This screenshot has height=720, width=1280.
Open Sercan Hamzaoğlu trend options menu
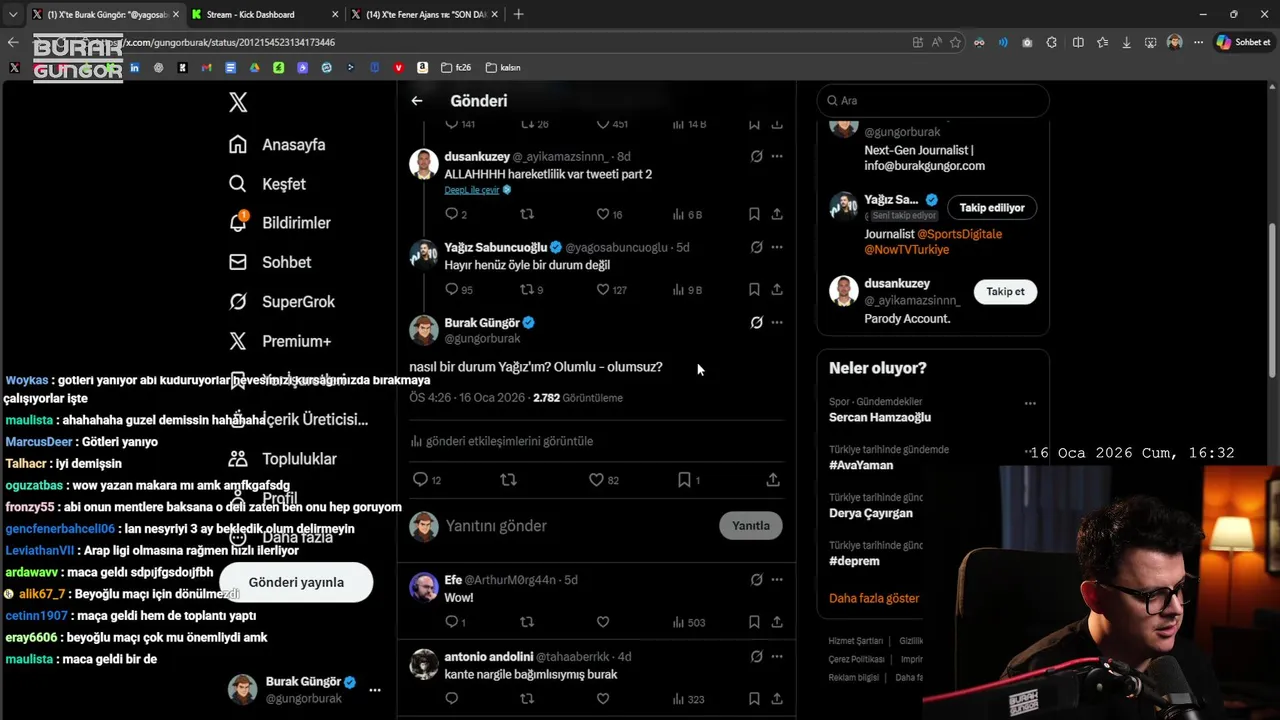(x=1030, y=403)
